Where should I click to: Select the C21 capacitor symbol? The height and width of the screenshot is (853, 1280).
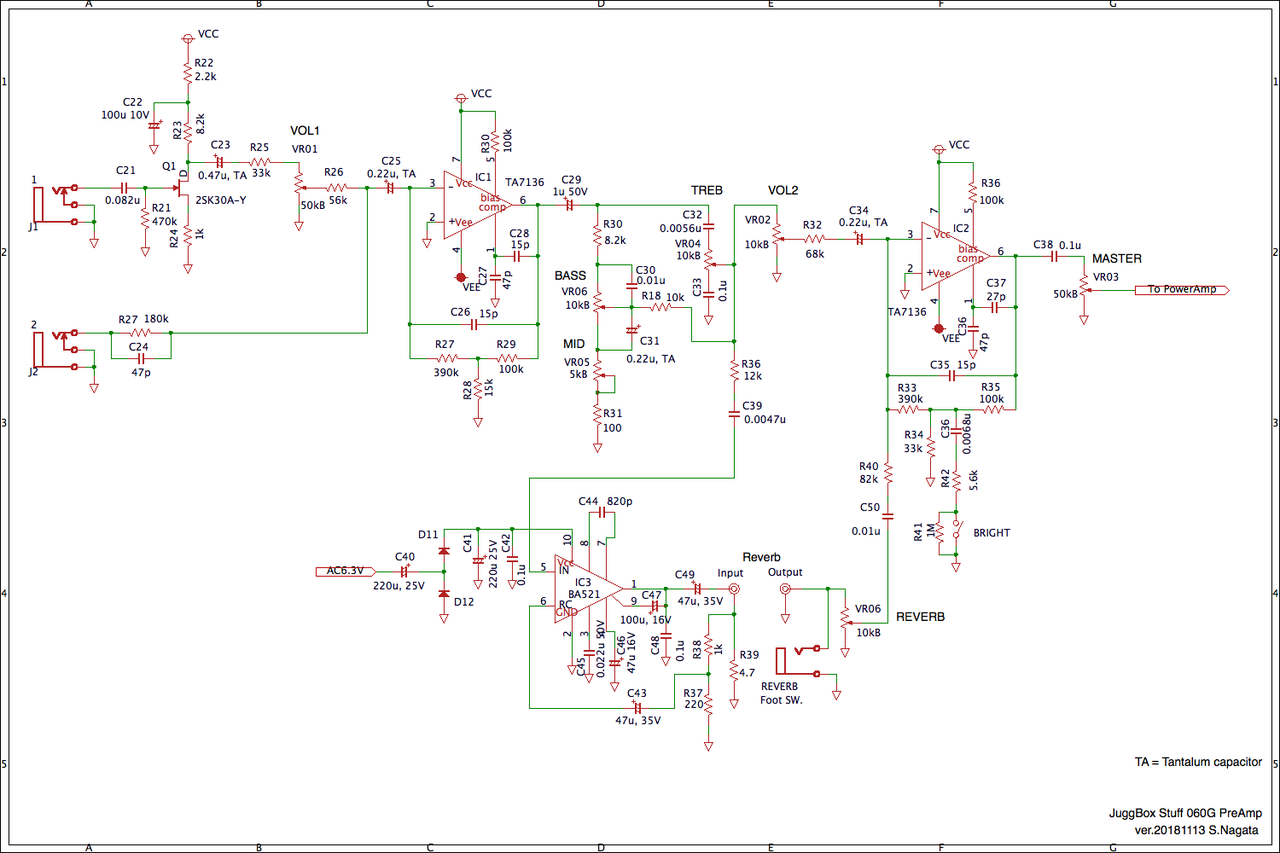tap(125, 187)
